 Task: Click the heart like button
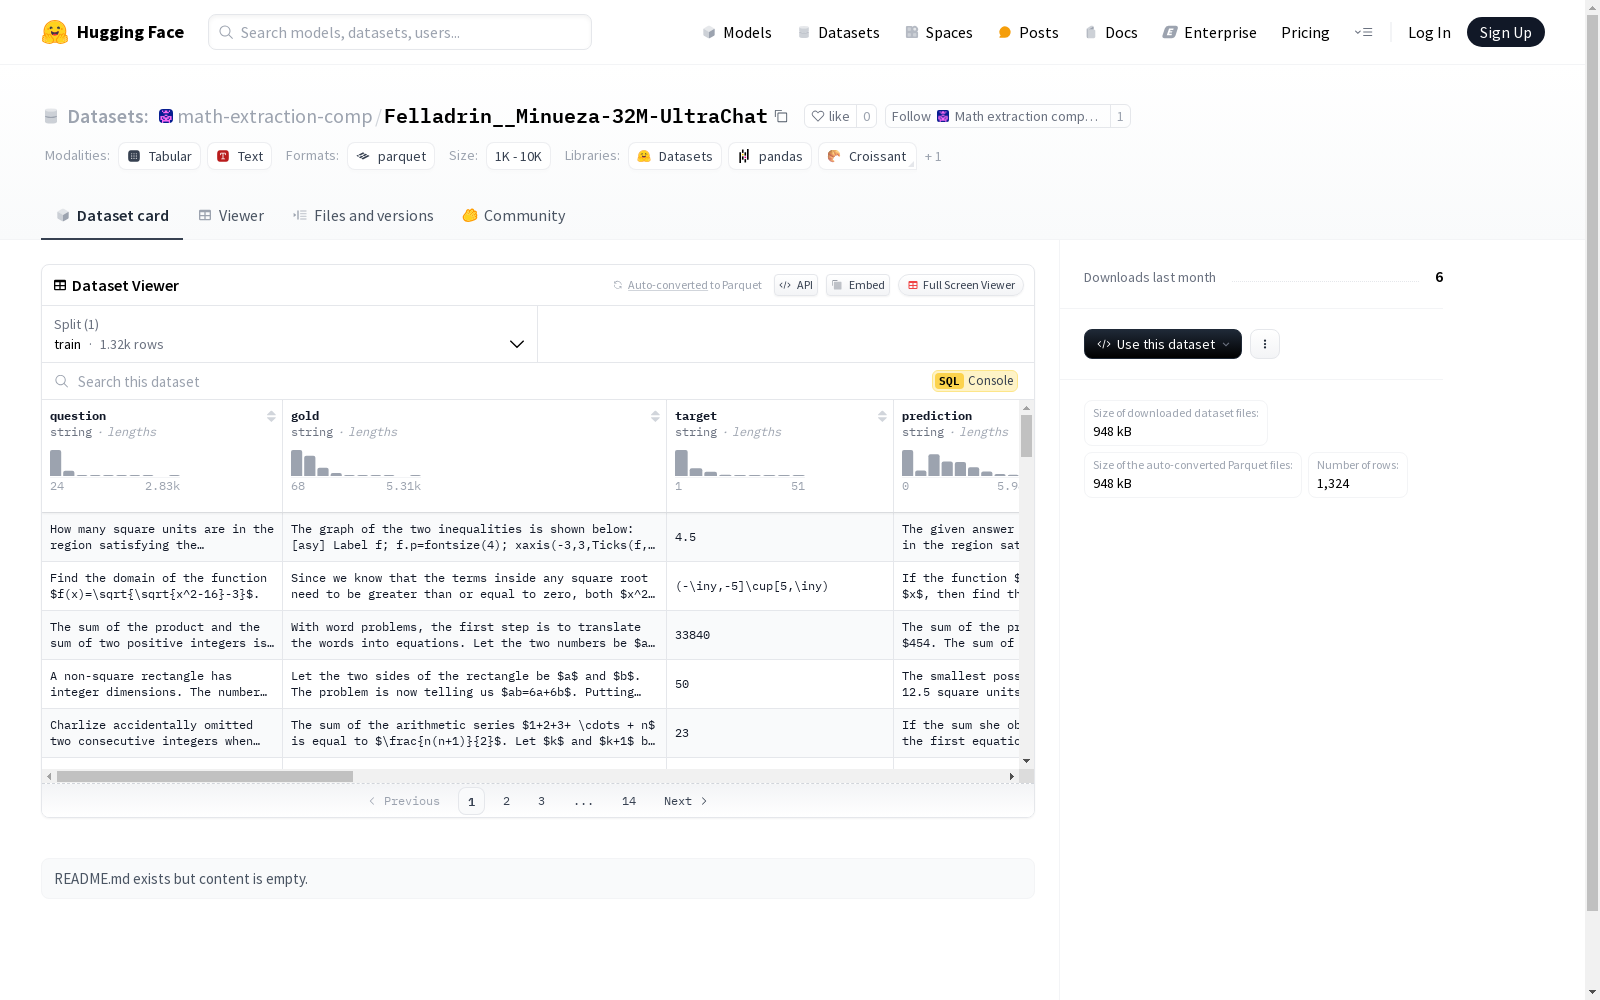pyautogui.click(x=830, y=116)
